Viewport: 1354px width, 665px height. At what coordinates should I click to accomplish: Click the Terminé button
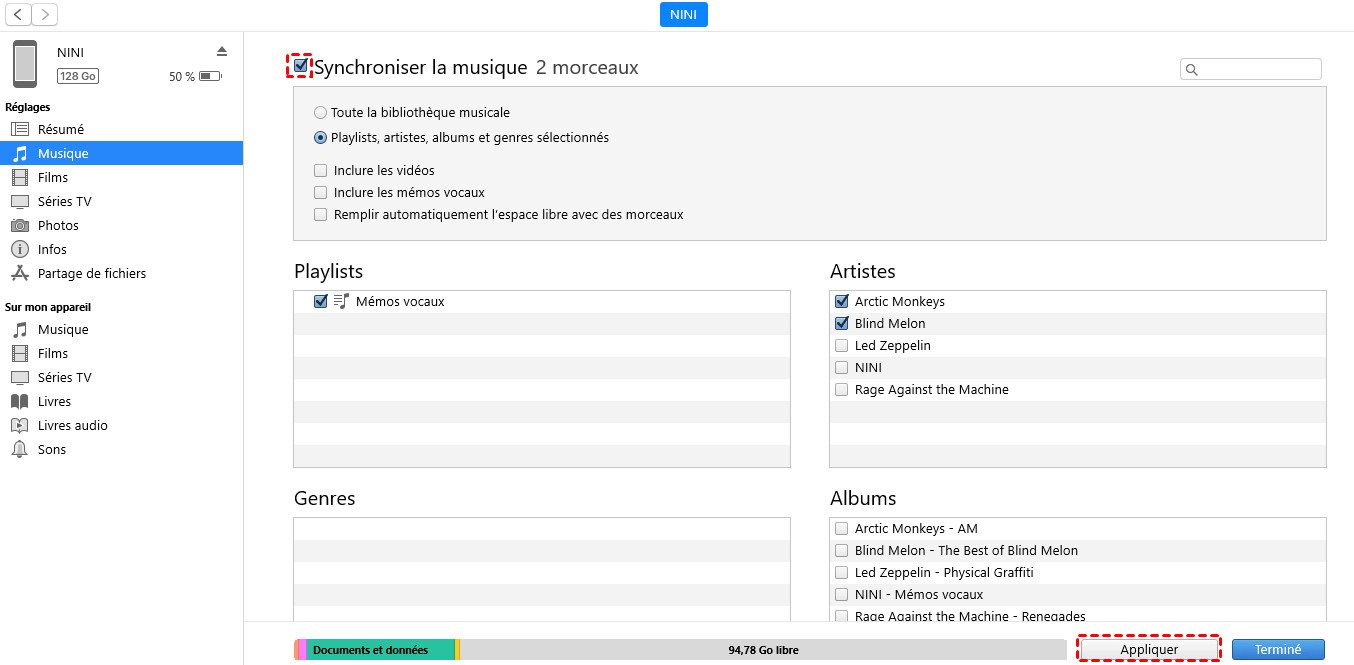[x=1278, y=650]
